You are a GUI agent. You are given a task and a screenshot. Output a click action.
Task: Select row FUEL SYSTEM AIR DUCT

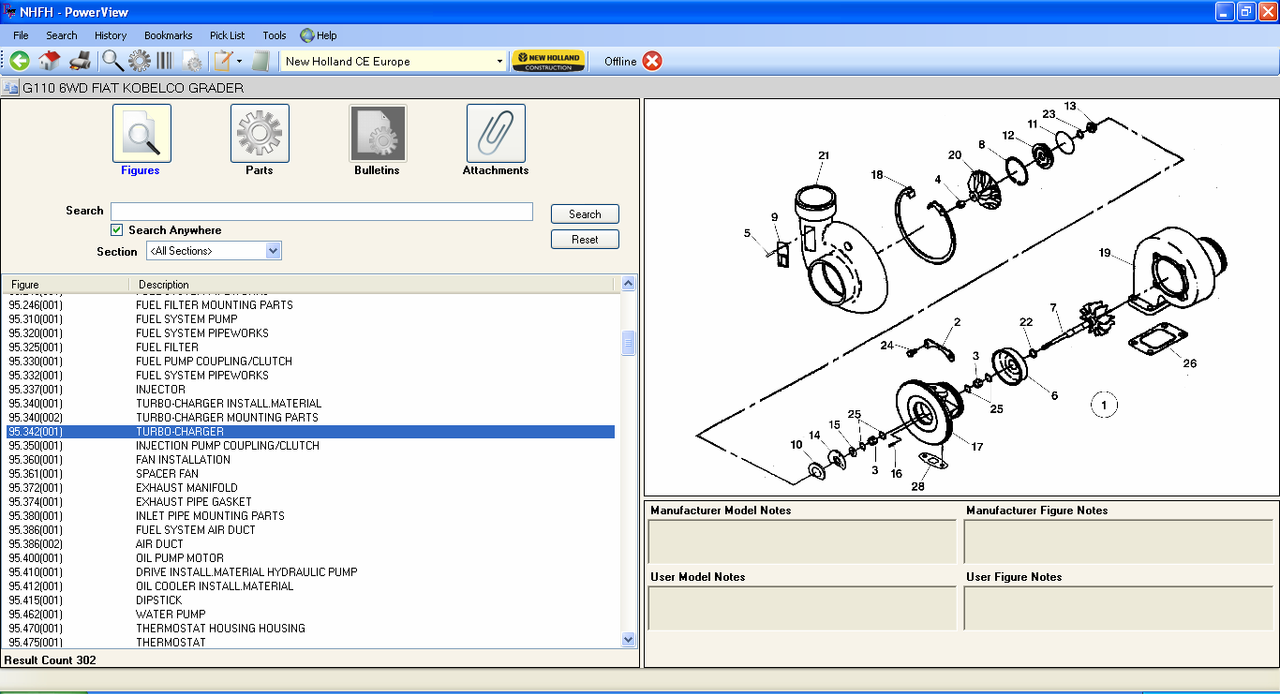coord(310,530)
